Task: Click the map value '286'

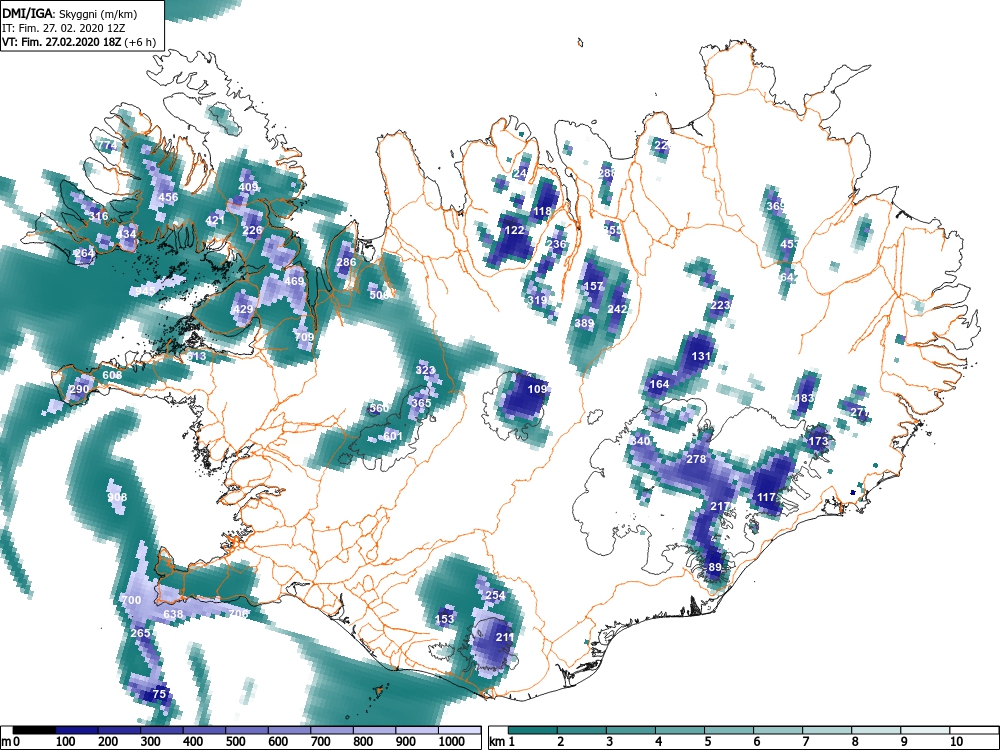Action: [346, 262]
